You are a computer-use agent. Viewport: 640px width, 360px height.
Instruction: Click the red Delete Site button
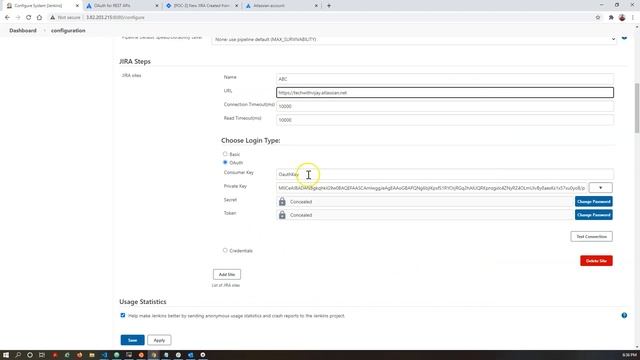(x=596, y=261)
